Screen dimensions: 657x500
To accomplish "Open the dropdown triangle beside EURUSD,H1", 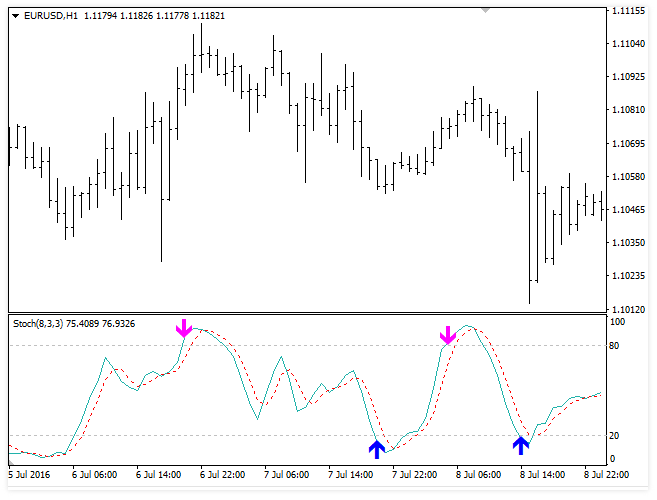I will (16, 16).
